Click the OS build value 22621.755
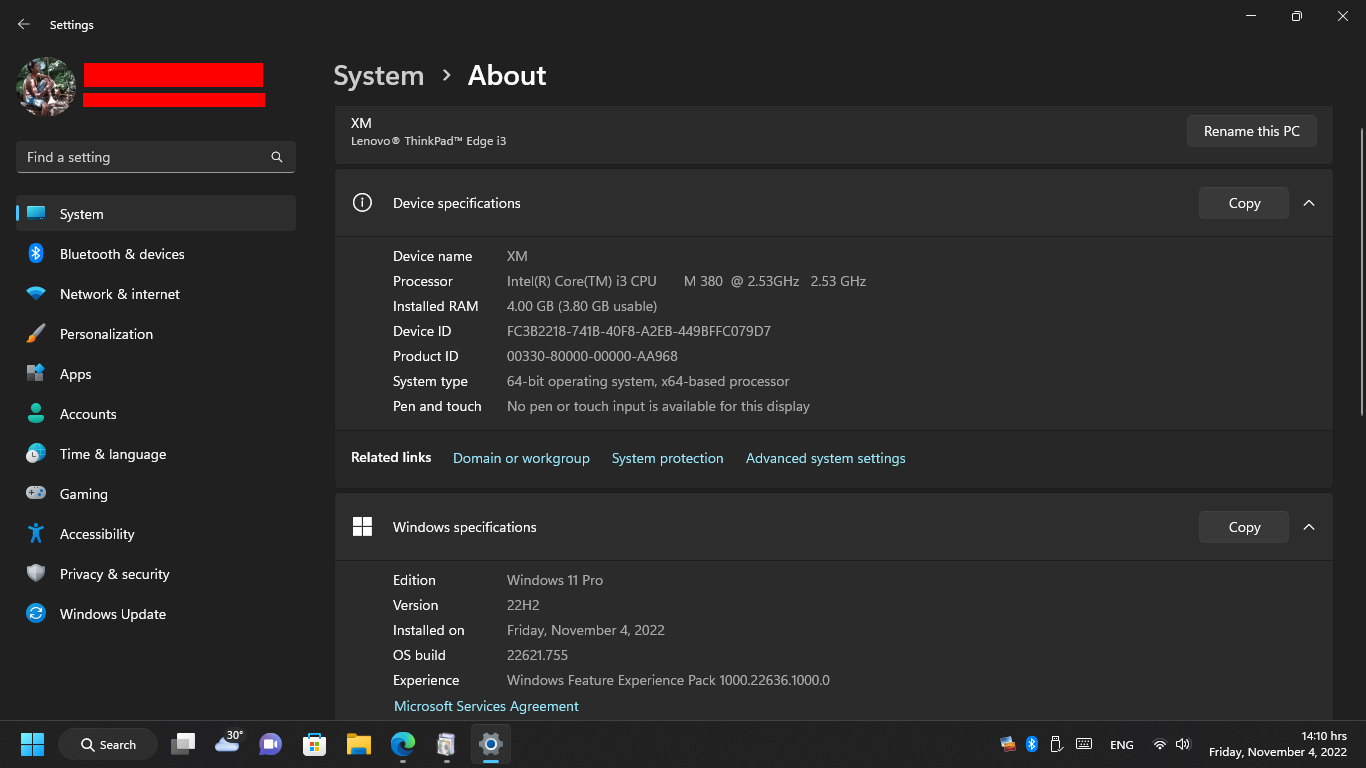1366x768 pixels. pyautogui.click(x=537, y=655)
